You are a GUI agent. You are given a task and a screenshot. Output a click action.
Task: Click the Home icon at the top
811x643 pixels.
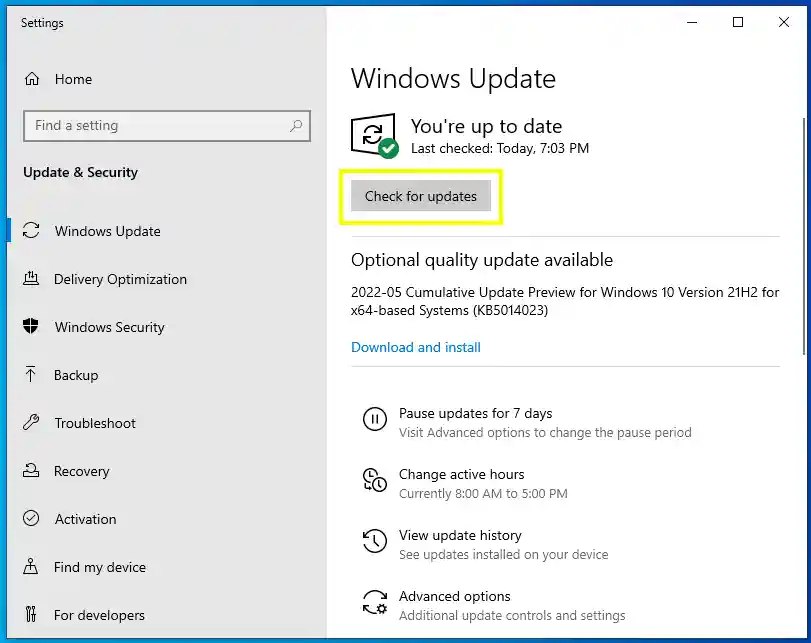(x=34, y=79)
